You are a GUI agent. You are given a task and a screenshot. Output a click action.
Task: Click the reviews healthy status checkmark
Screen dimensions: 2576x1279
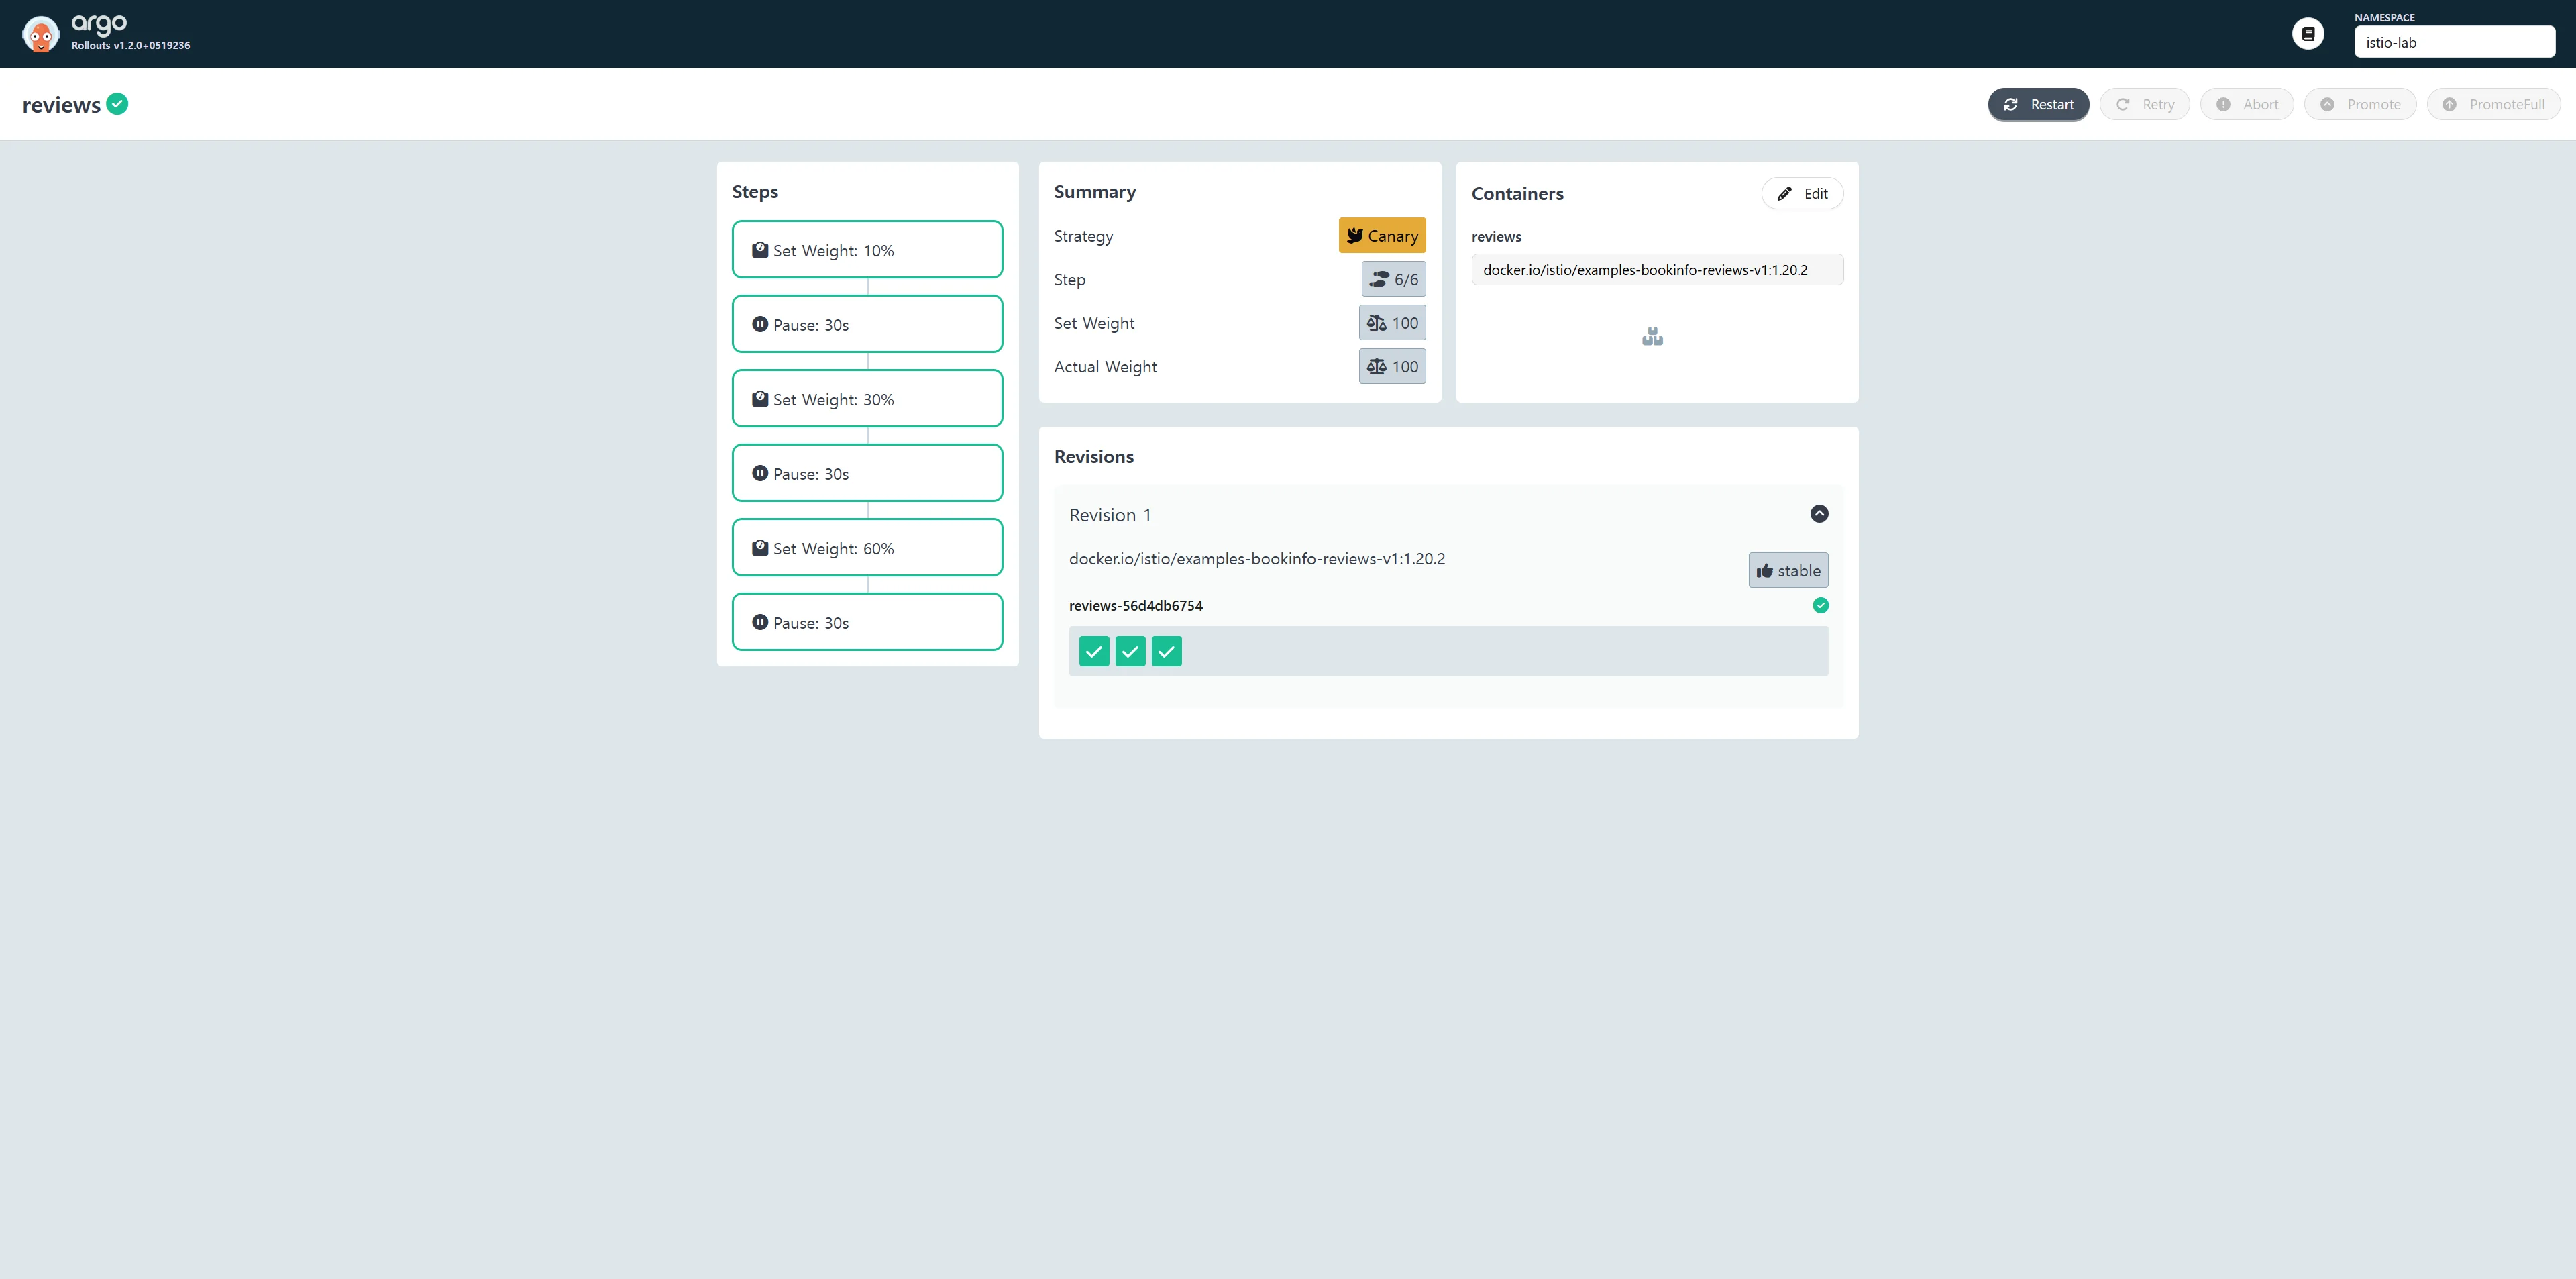(x=117, y=103)
